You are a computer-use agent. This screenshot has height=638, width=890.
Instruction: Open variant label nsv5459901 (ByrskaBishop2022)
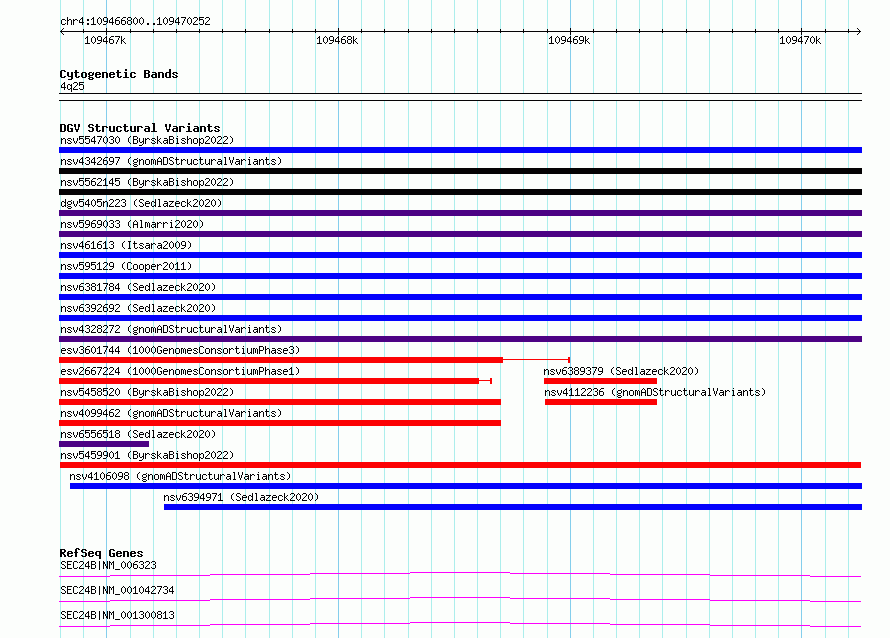coord(147,455)
